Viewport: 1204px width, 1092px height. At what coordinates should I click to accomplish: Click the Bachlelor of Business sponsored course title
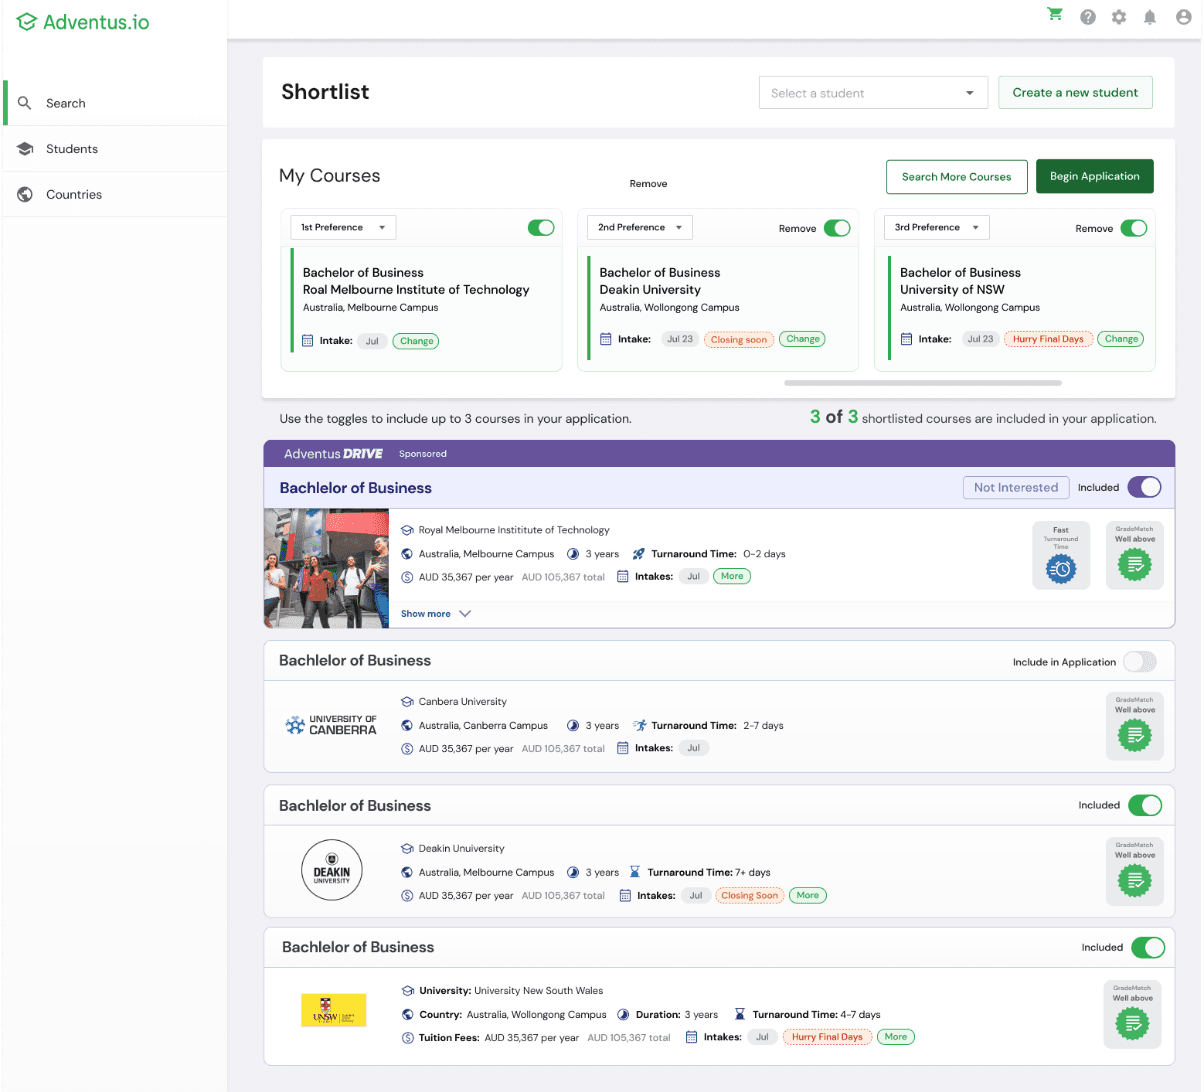pyautogui.click(x=355, y=488)
